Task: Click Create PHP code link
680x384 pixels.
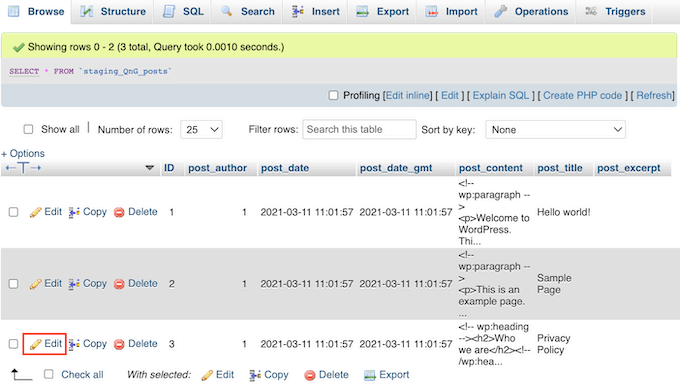Action: pyautogui.click(x=582, y=95)
